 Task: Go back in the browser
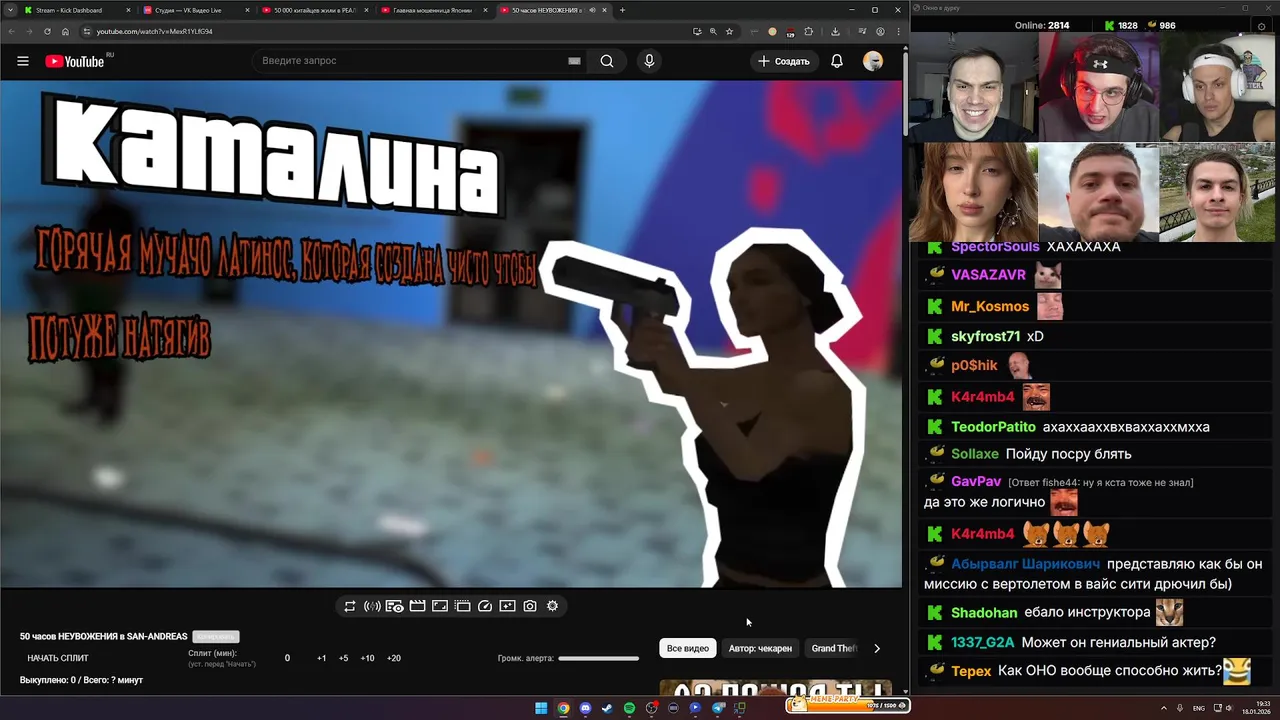click(x=10, y=31)
